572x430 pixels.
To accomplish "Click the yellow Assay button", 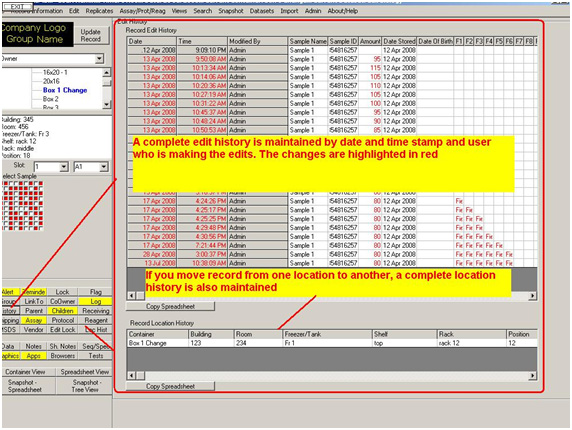I will (34, 320).
